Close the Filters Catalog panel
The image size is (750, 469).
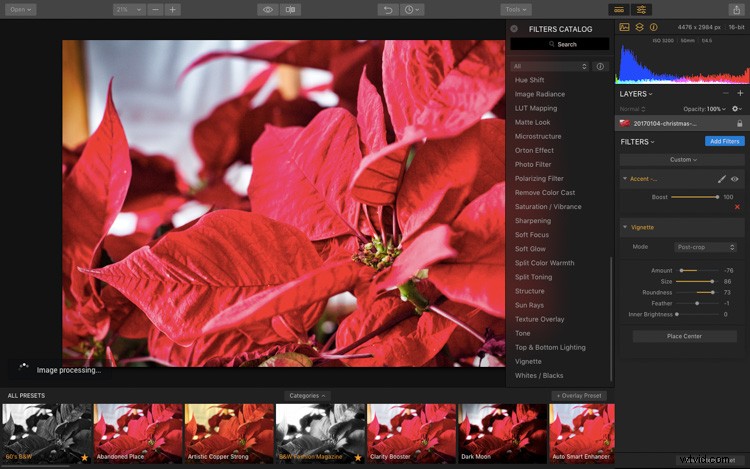514,29
